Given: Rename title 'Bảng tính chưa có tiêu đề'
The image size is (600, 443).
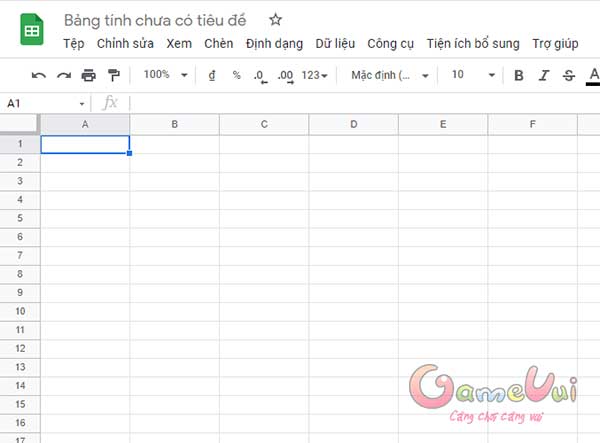Looking at the screenshot, I should pyautogui.click(x=155, y=20).
